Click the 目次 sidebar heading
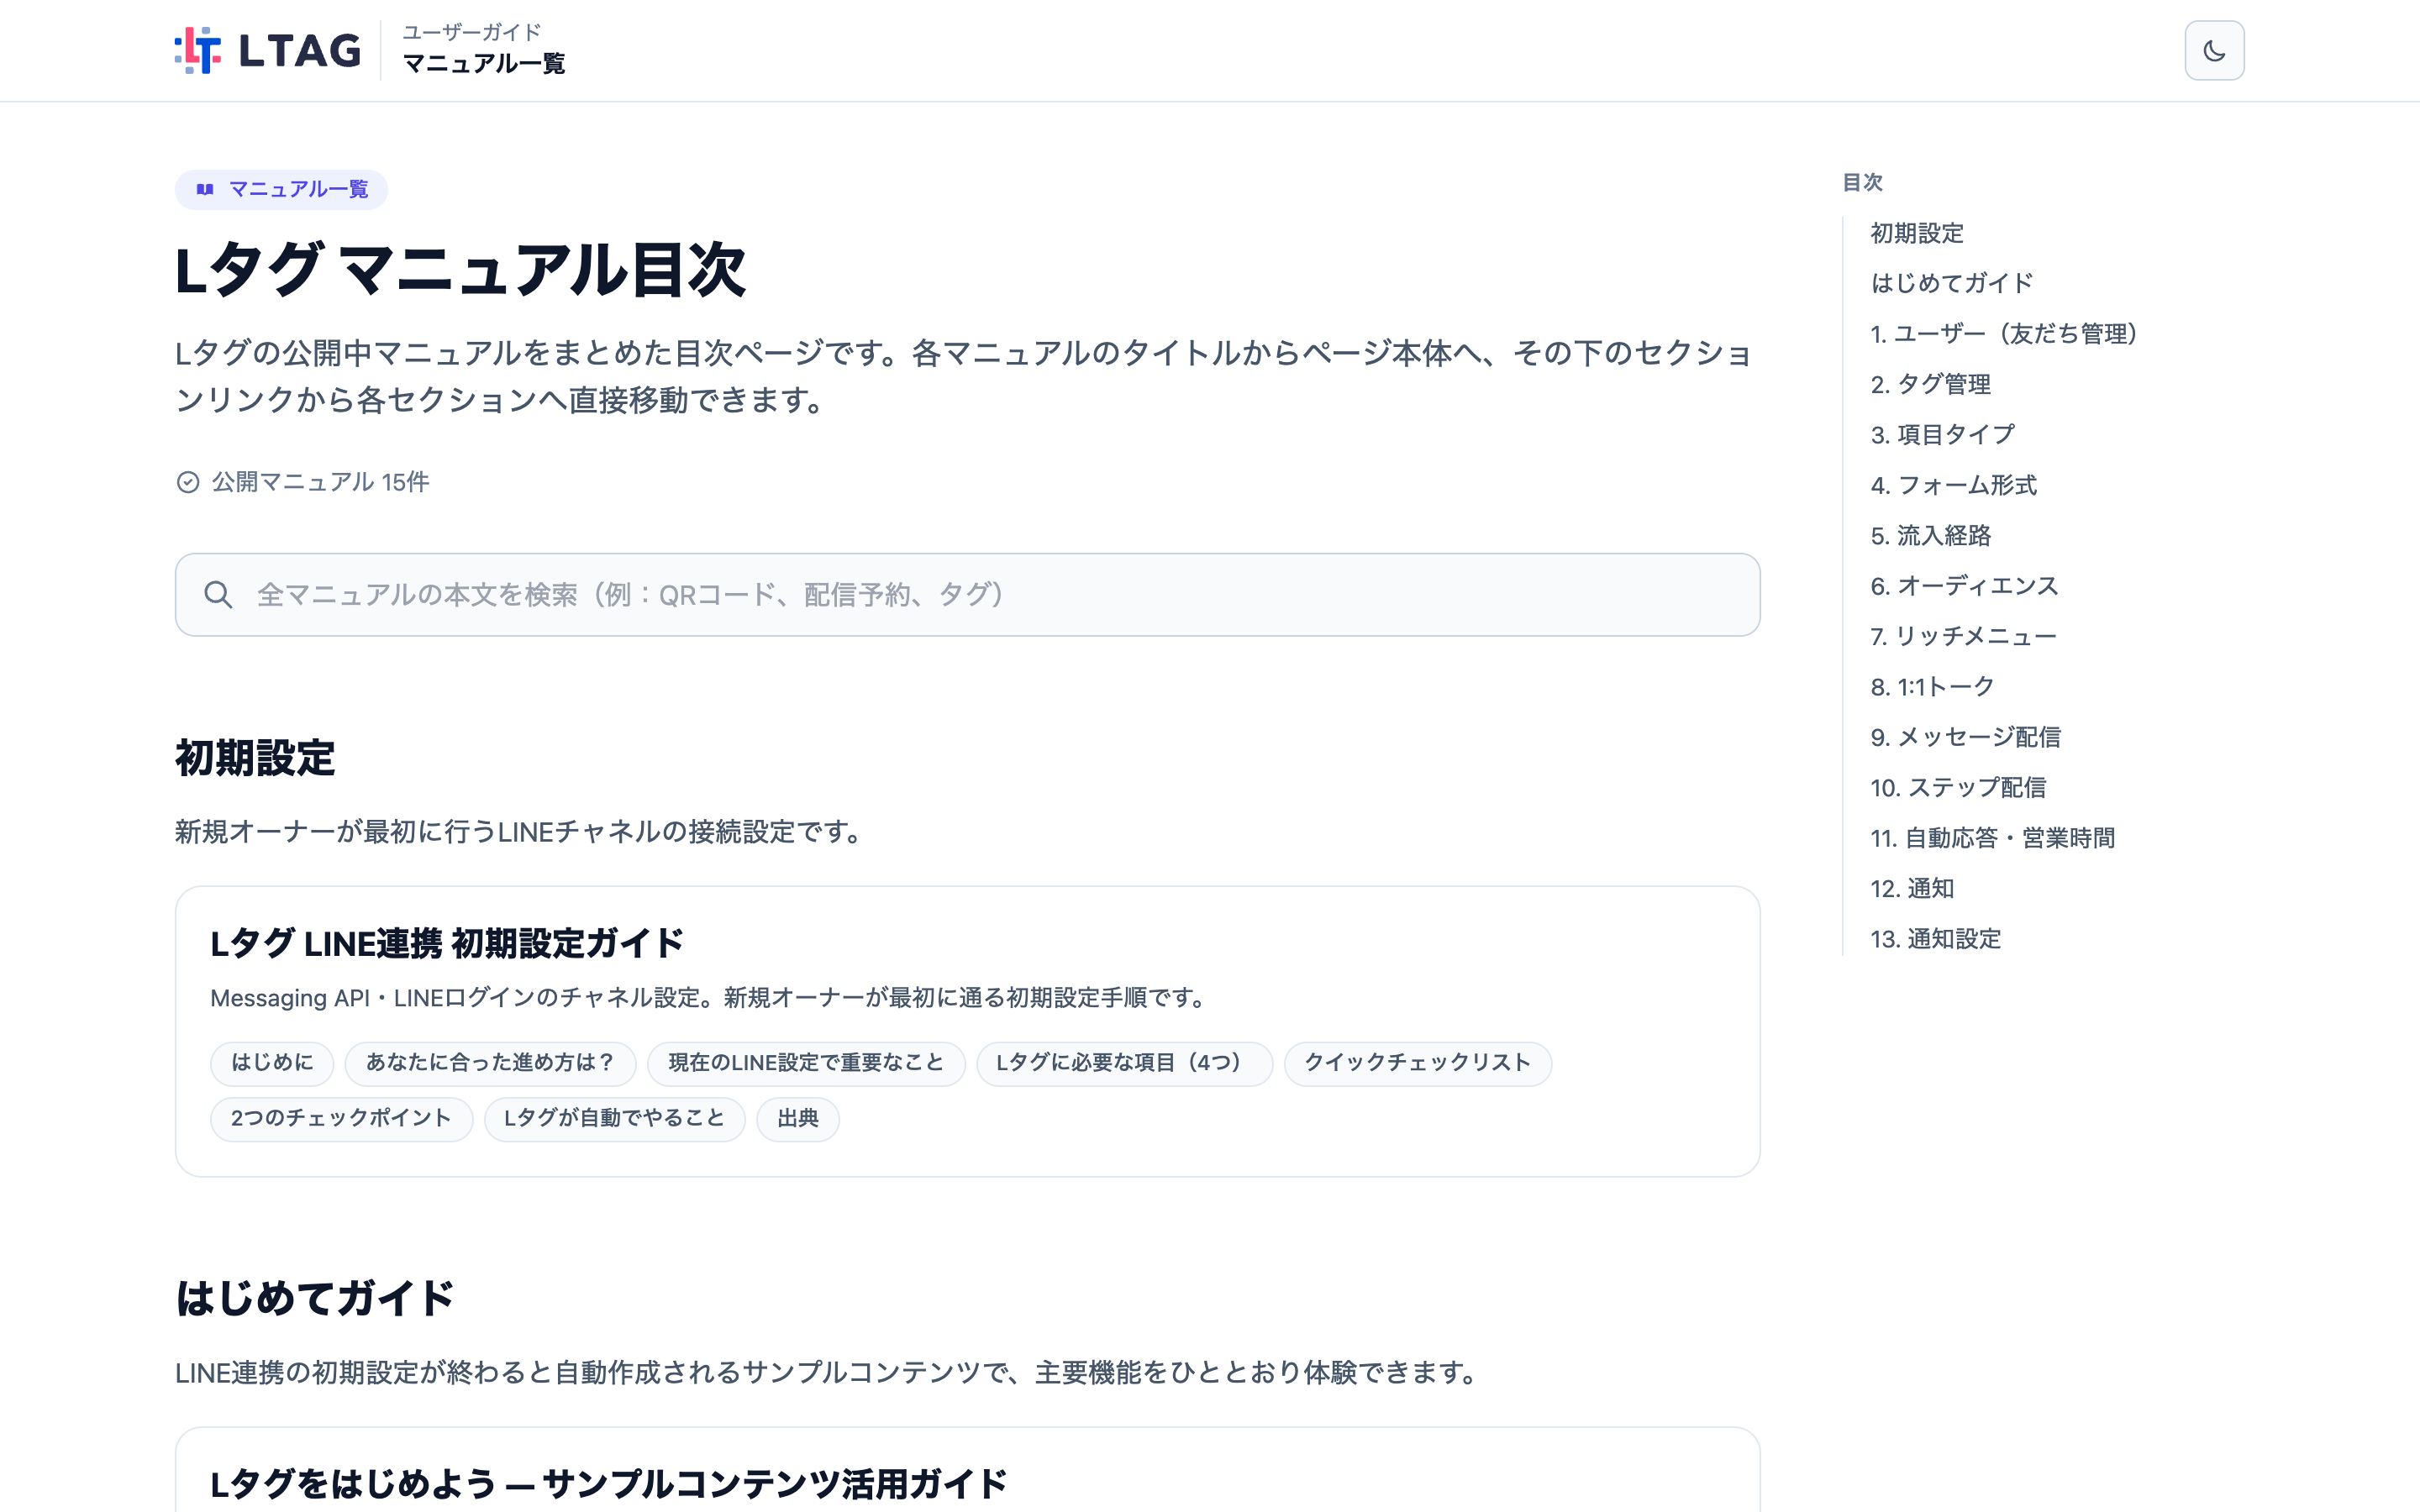 1862,182
